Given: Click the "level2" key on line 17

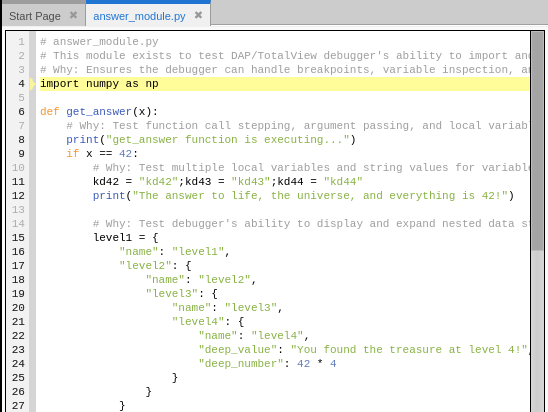Looking at the screenshot, I should click(145, 266).
